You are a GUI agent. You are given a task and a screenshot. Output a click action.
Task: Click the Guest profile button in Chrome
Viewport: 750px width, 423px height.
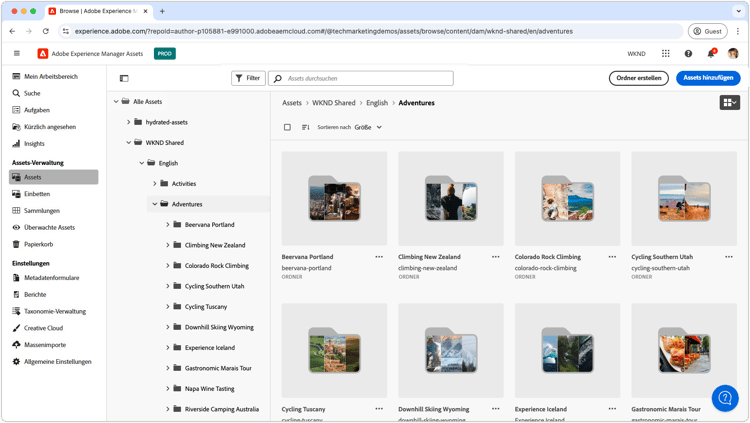tap(707, 31)
